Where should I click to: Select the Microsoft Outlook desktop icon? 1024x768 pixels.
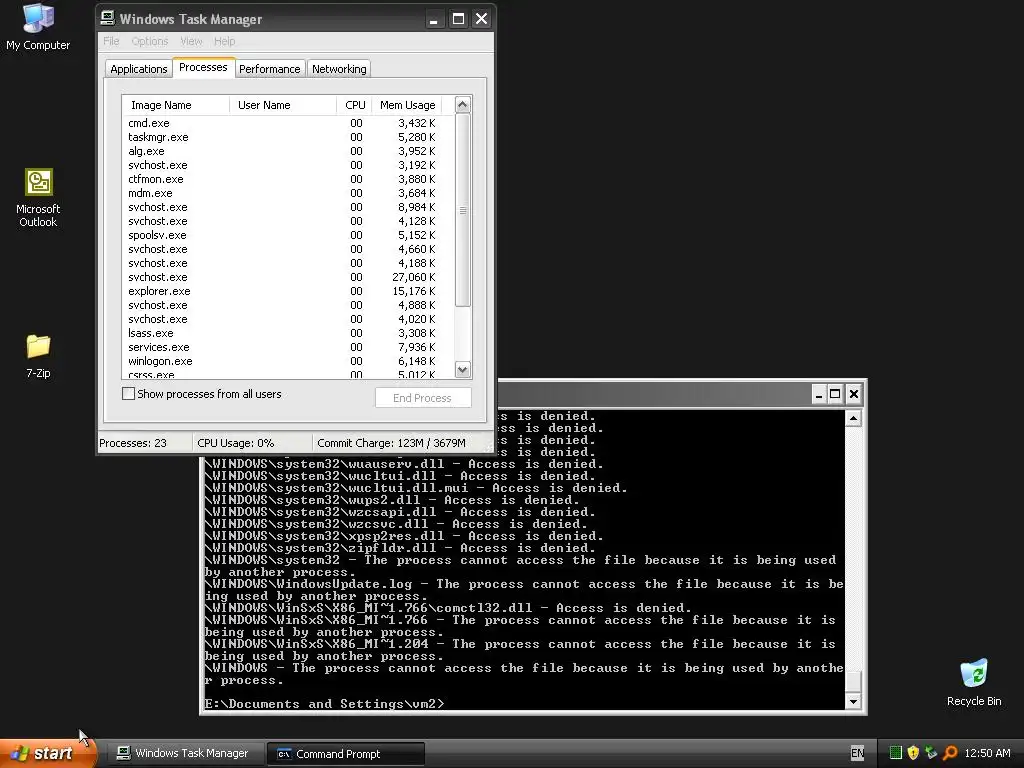(38, 197)
